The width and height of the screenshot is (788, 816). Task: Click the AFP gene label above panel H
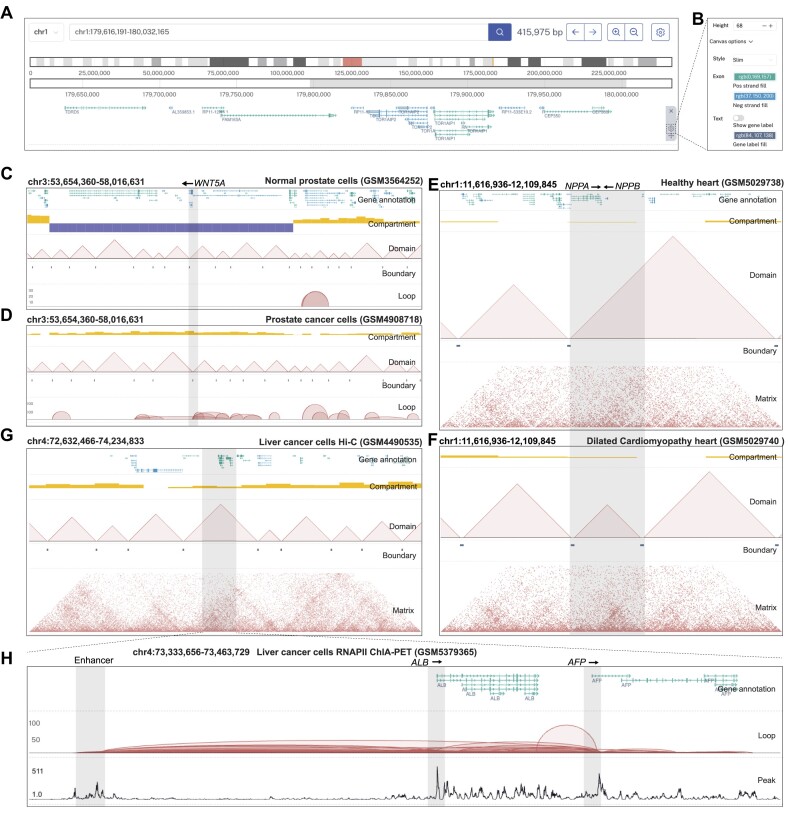tap(577, 662)
